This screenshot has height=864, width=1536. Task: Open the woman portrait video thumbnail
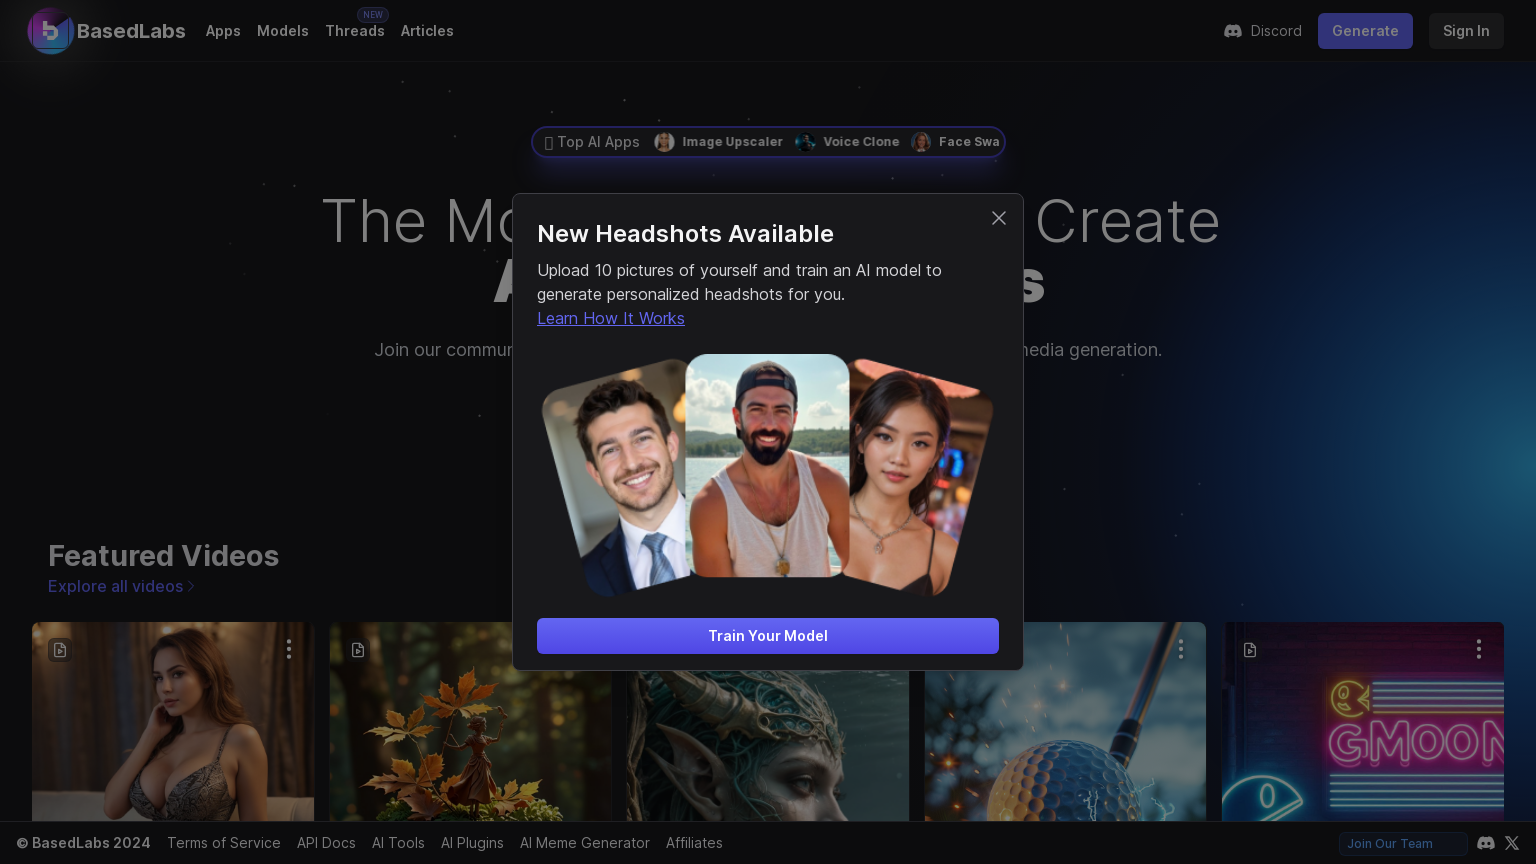coord(172,740)
